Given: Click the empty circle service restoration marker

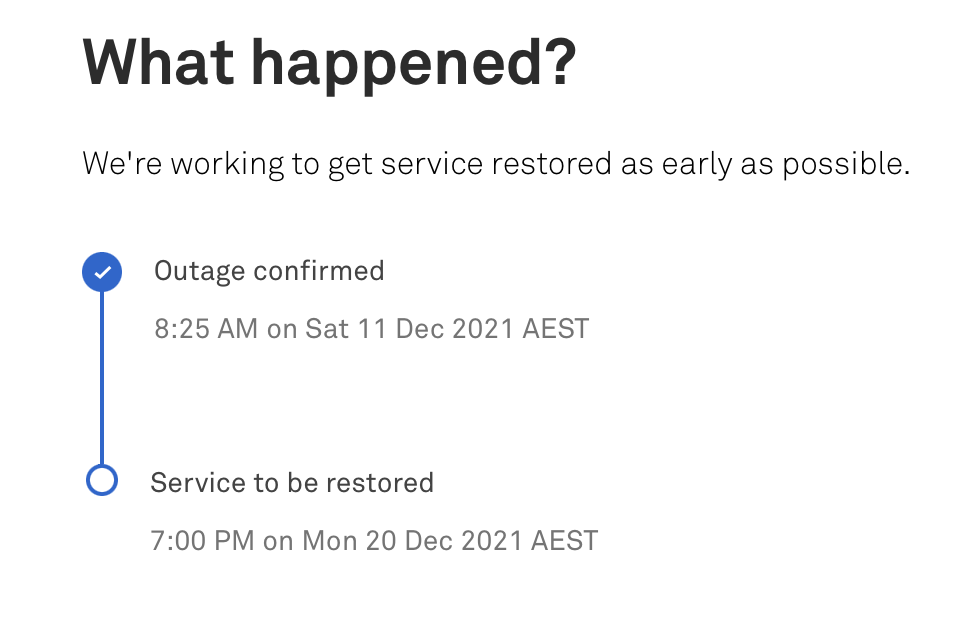Looking at the screenshot, I should click(102, 481).
